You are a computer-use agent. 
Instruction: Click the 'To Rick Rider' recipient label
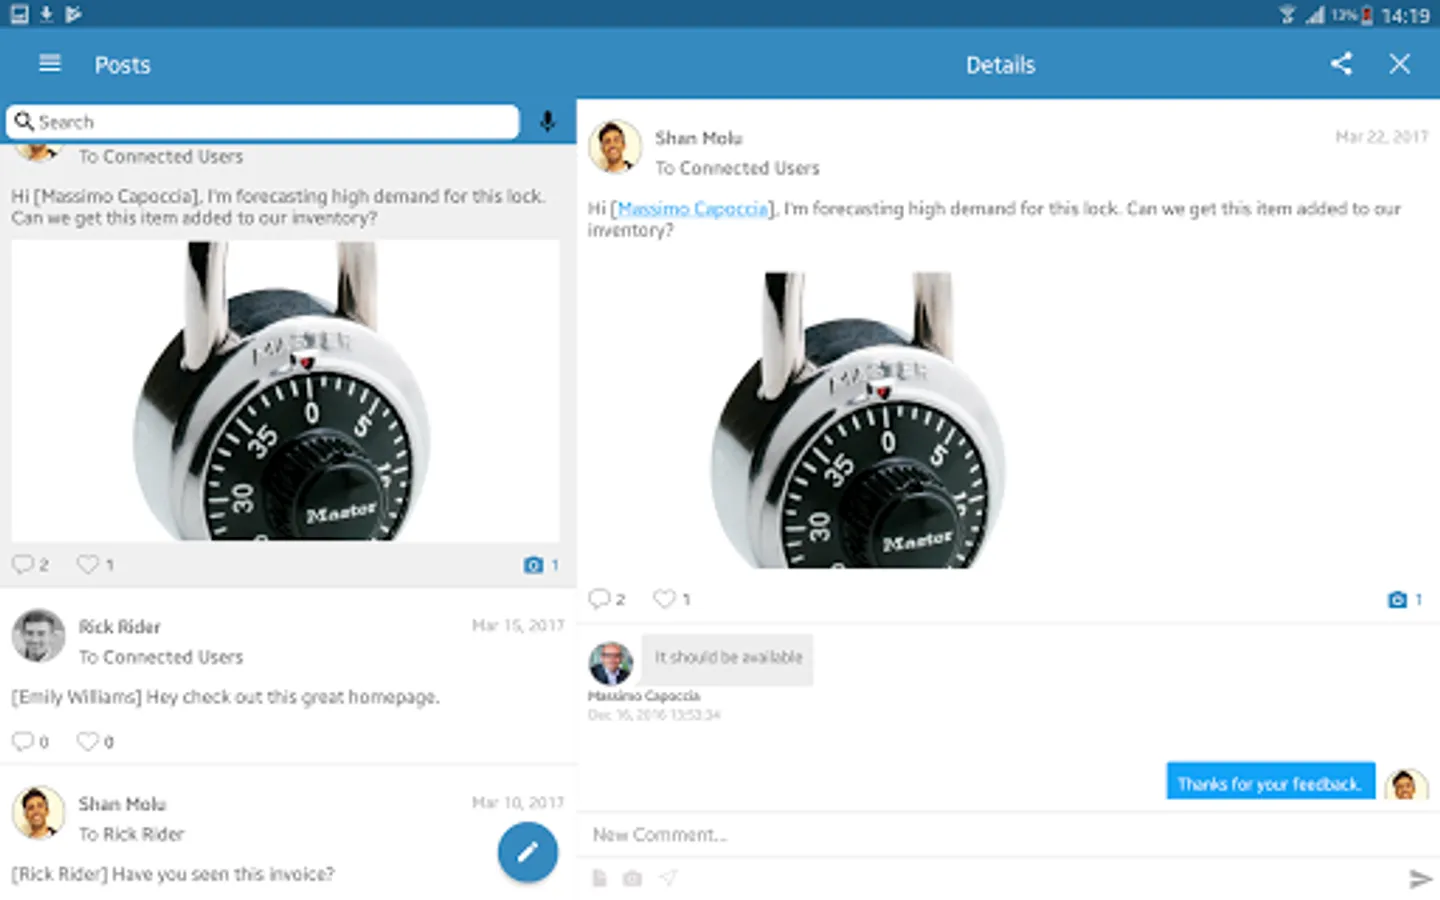pos(131,834)
